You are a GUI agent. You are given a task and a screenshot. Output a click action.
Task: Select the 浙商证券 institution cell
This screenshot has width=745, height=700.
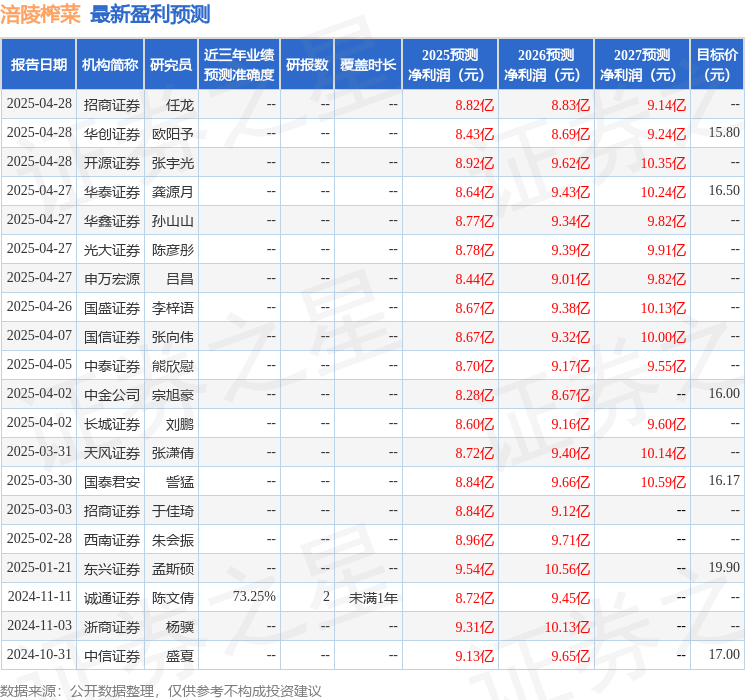click(x=112, y=627)
